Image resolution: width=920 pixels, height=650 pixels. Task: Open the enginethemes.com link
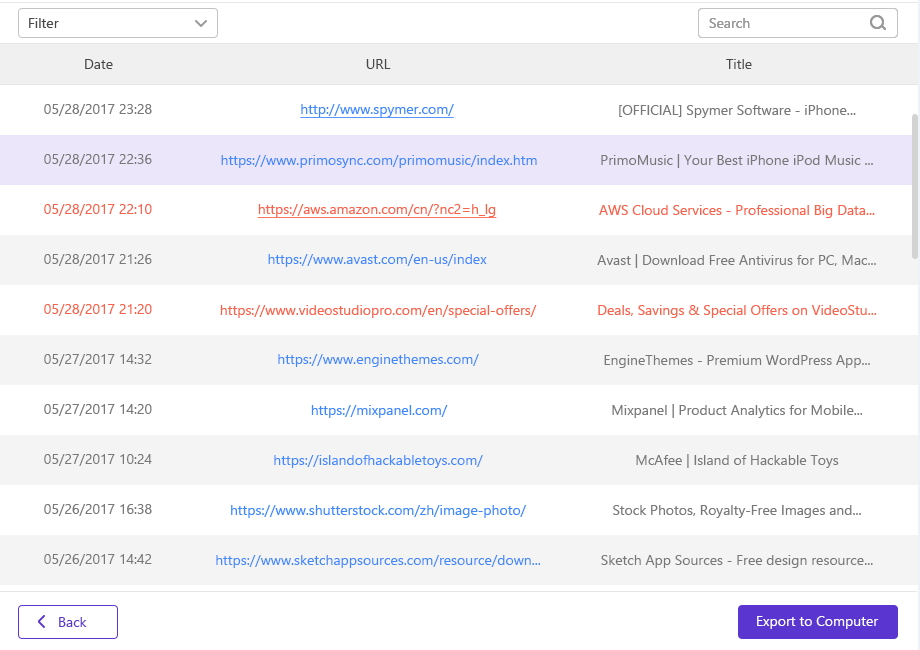coord(378,360)
